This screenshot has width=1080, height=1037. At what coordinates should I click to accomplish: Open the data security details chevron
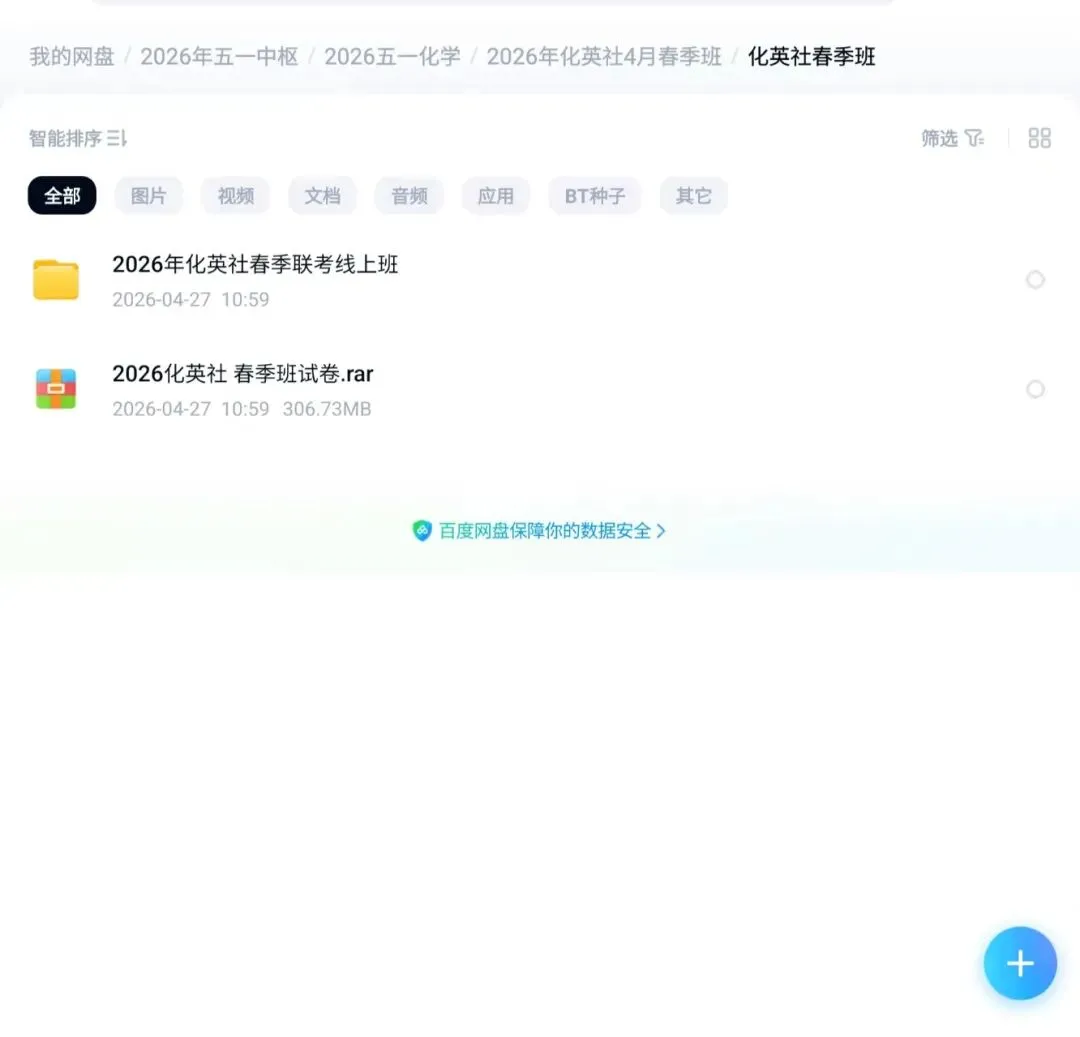(x=661, y=531)
